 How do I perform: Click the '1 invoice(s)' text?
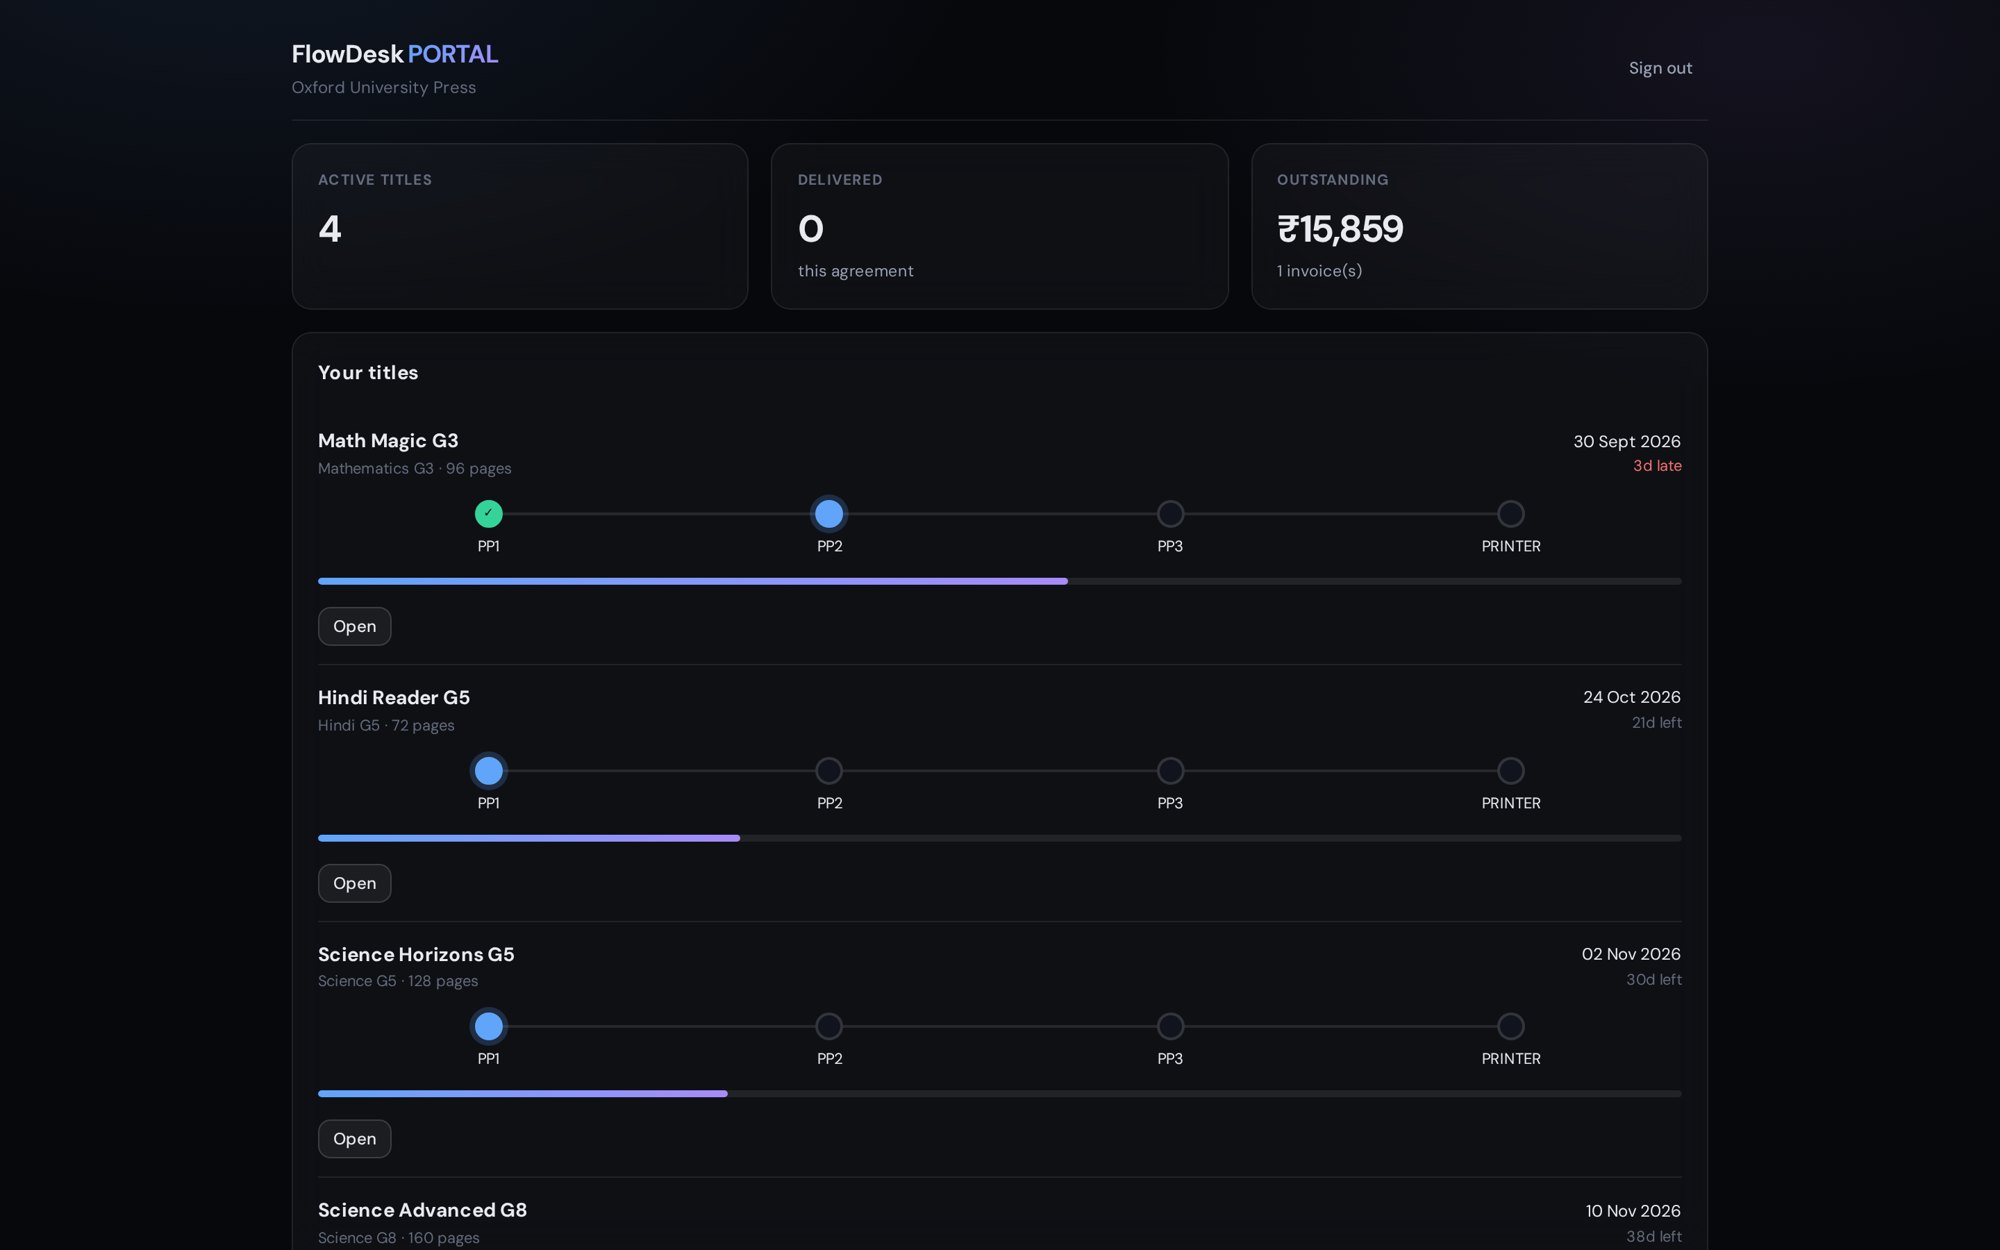tap(1319, 271)
